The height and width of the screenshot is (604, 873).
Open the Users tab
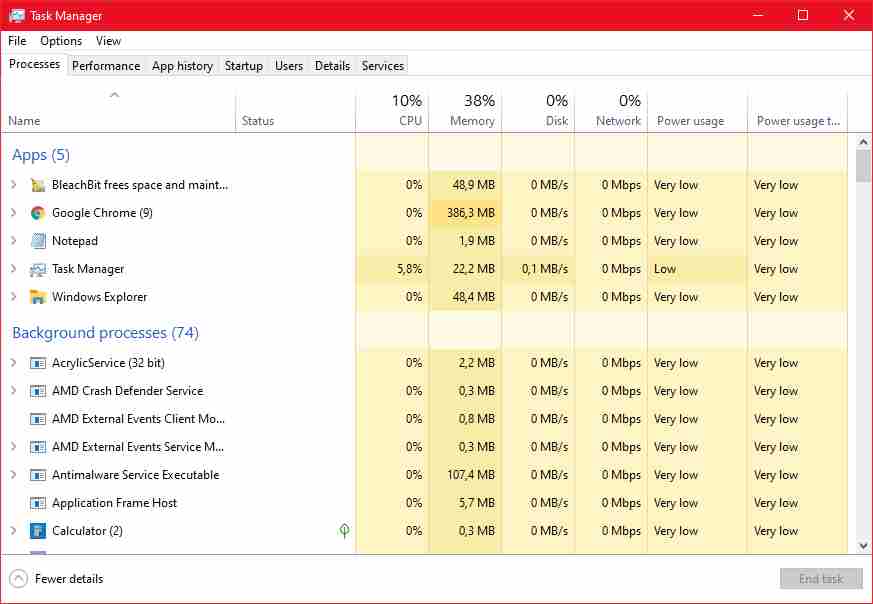[289, 66]
